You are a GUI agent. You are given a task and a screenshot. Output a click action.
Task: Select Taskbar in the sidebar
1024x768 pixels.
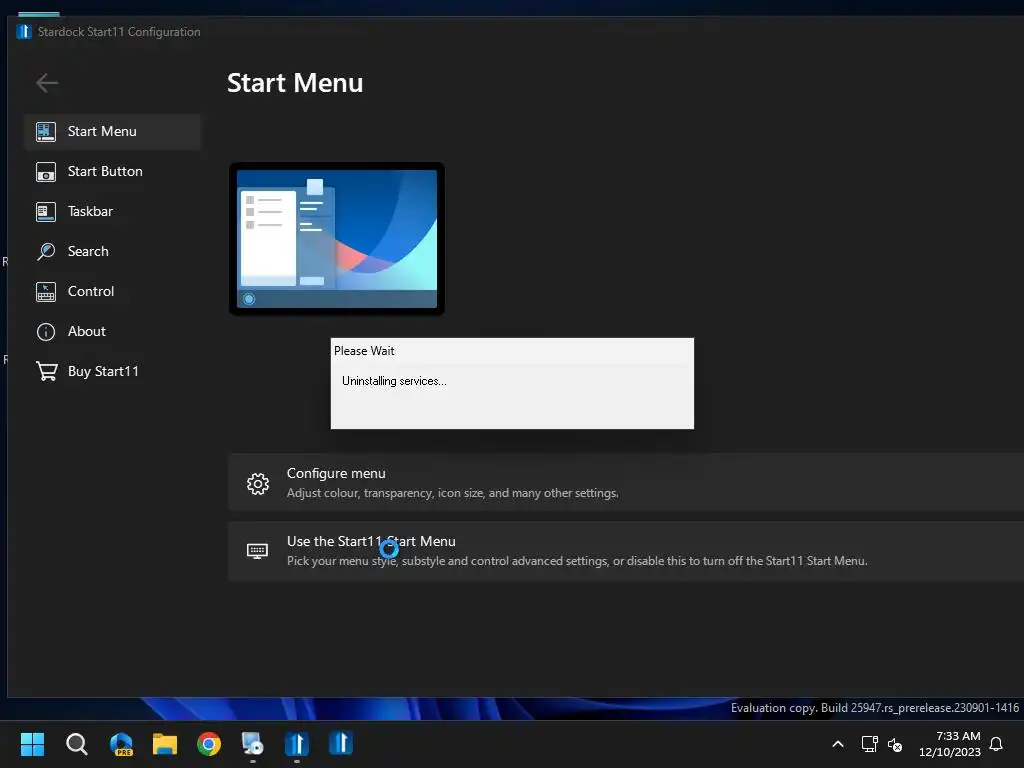112,212
